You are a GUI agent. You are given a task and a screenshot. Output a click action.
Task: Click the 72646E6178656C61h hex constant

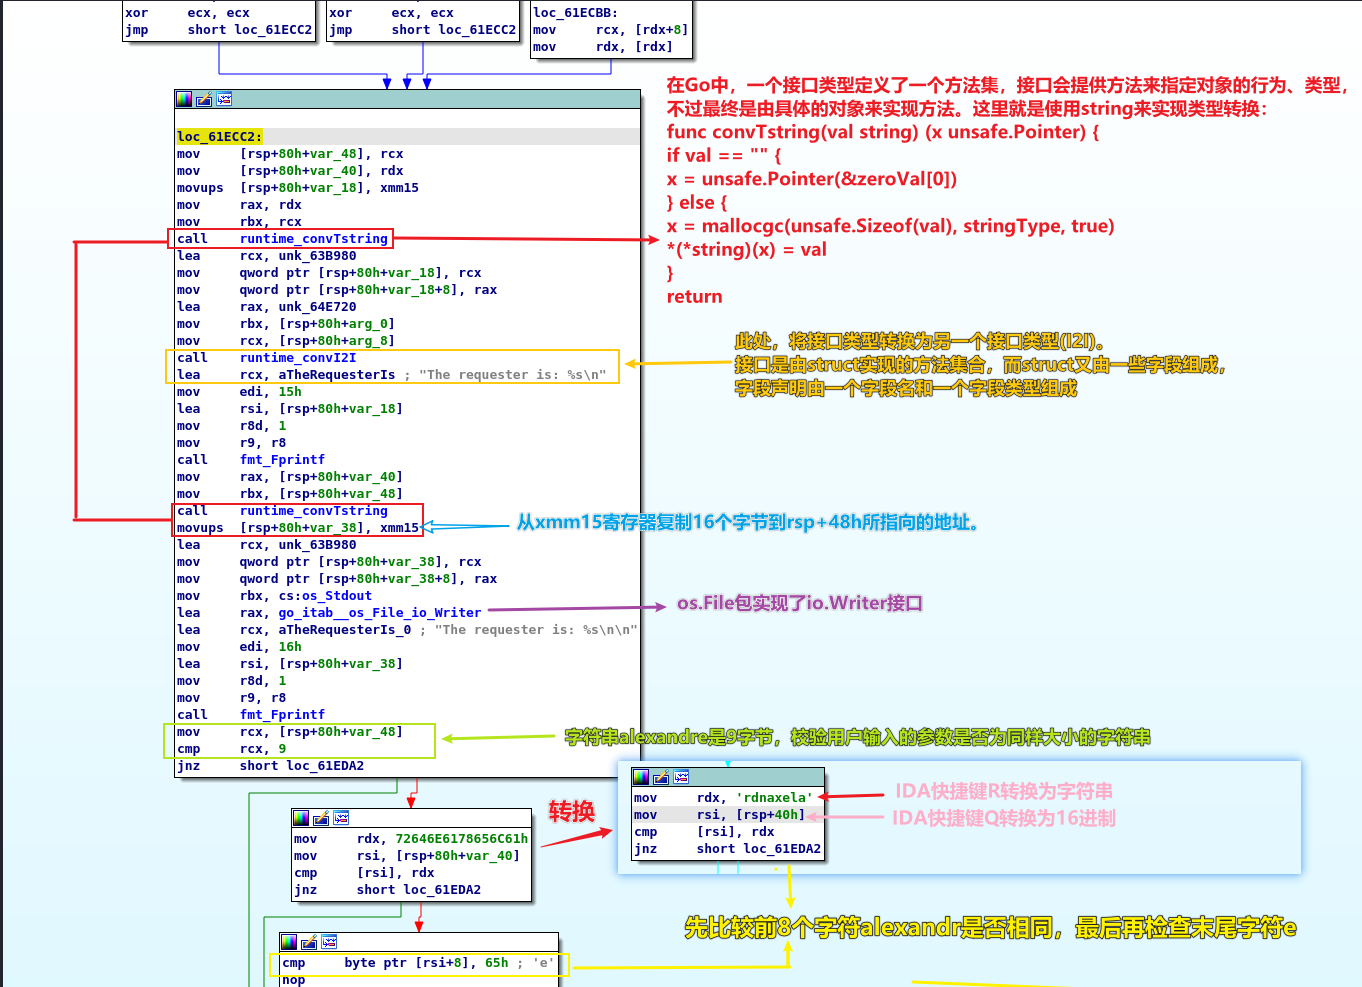461,839
